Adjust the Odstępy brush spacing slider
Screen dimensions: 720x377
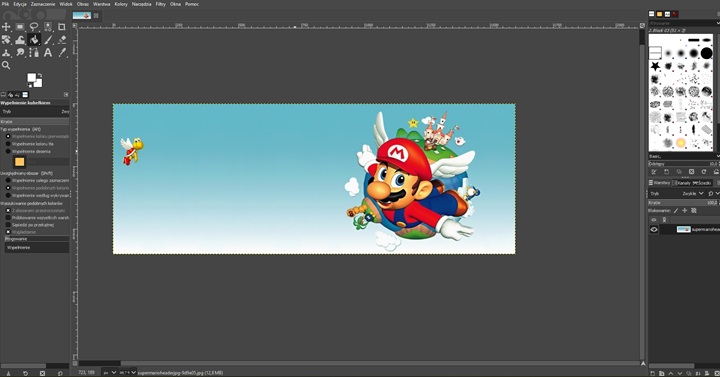[684, 163]
